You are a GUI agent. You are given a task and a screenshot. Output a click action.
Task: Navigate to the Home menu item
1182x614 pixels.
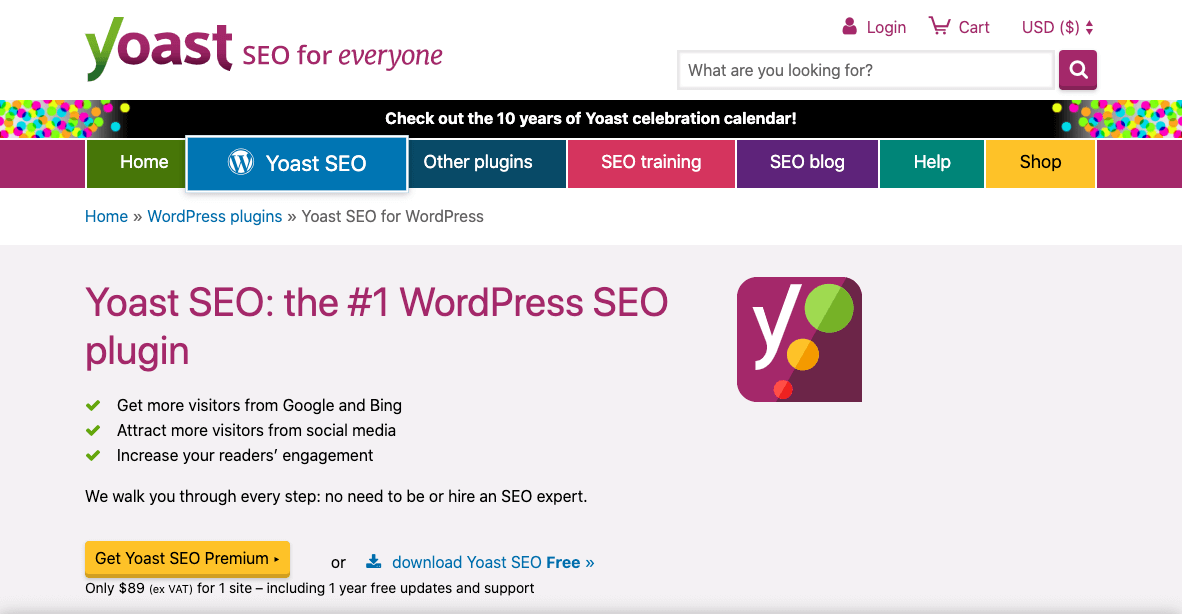pos(143,162)
